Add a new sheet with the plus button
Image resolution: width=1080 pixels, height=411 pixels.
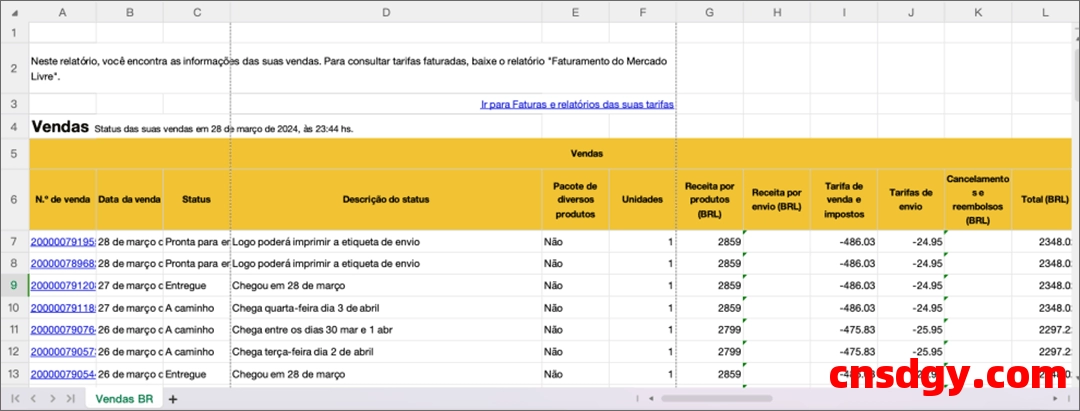point(173,398)
